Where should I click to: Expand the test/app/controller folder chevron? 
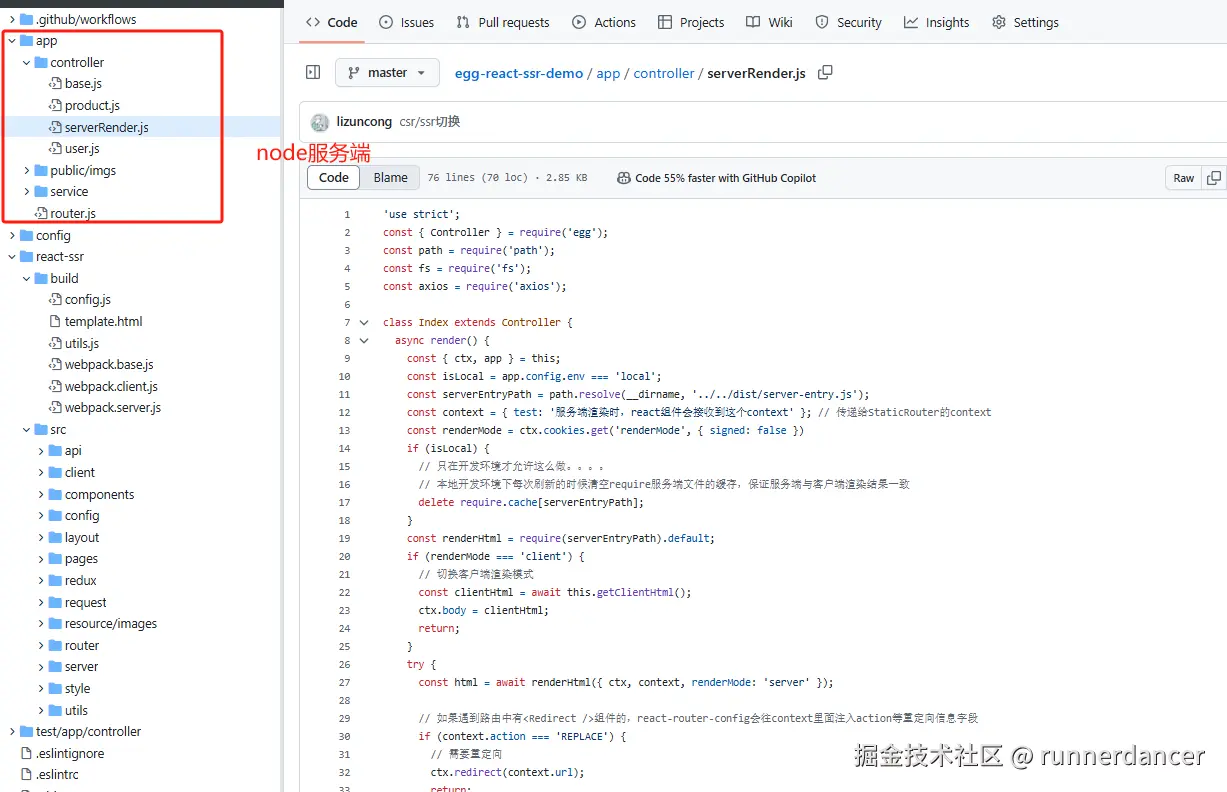pyautogui.click(x=12, y=732)
